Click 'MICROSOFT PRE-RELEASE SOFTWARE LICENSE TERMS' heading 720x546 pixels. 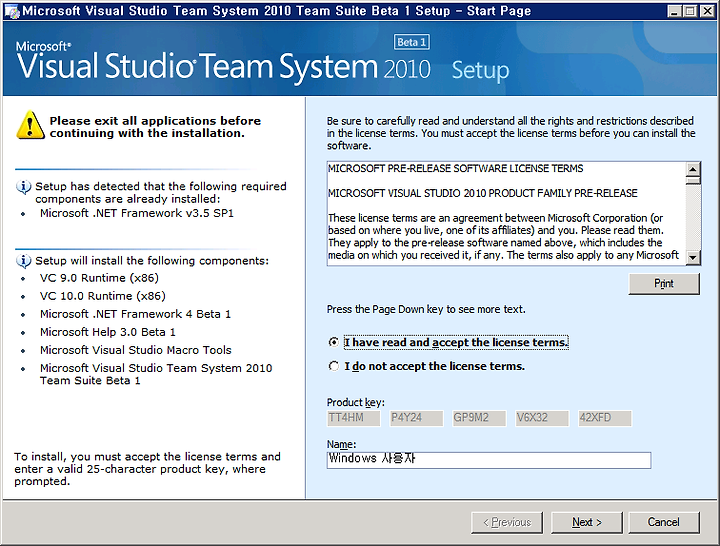pyautogui.click(x=456, y=169)
